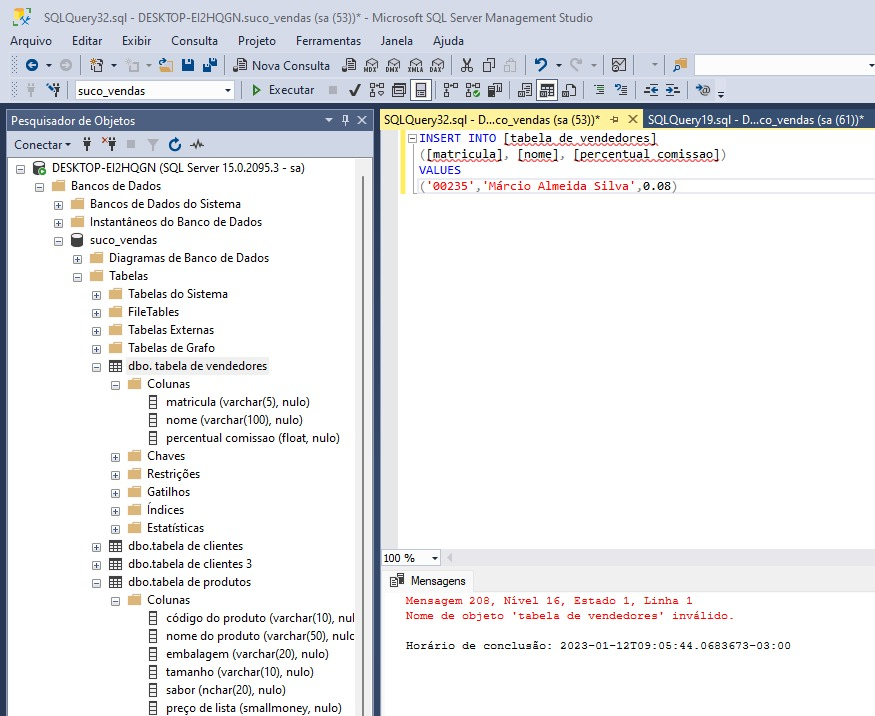
Task: Select the percentual comissao column item
Action: click(x=253, y=438)
